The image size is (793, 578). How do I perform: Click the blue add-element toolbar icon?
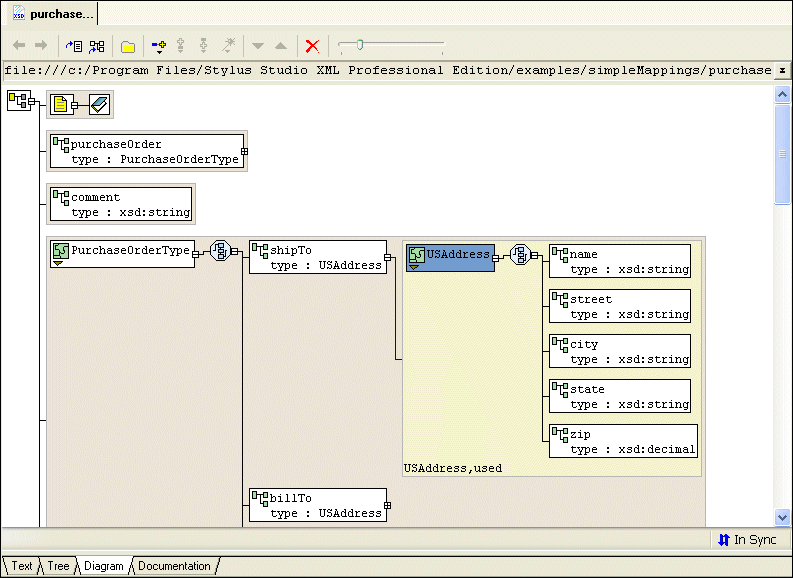coord(158,46)
